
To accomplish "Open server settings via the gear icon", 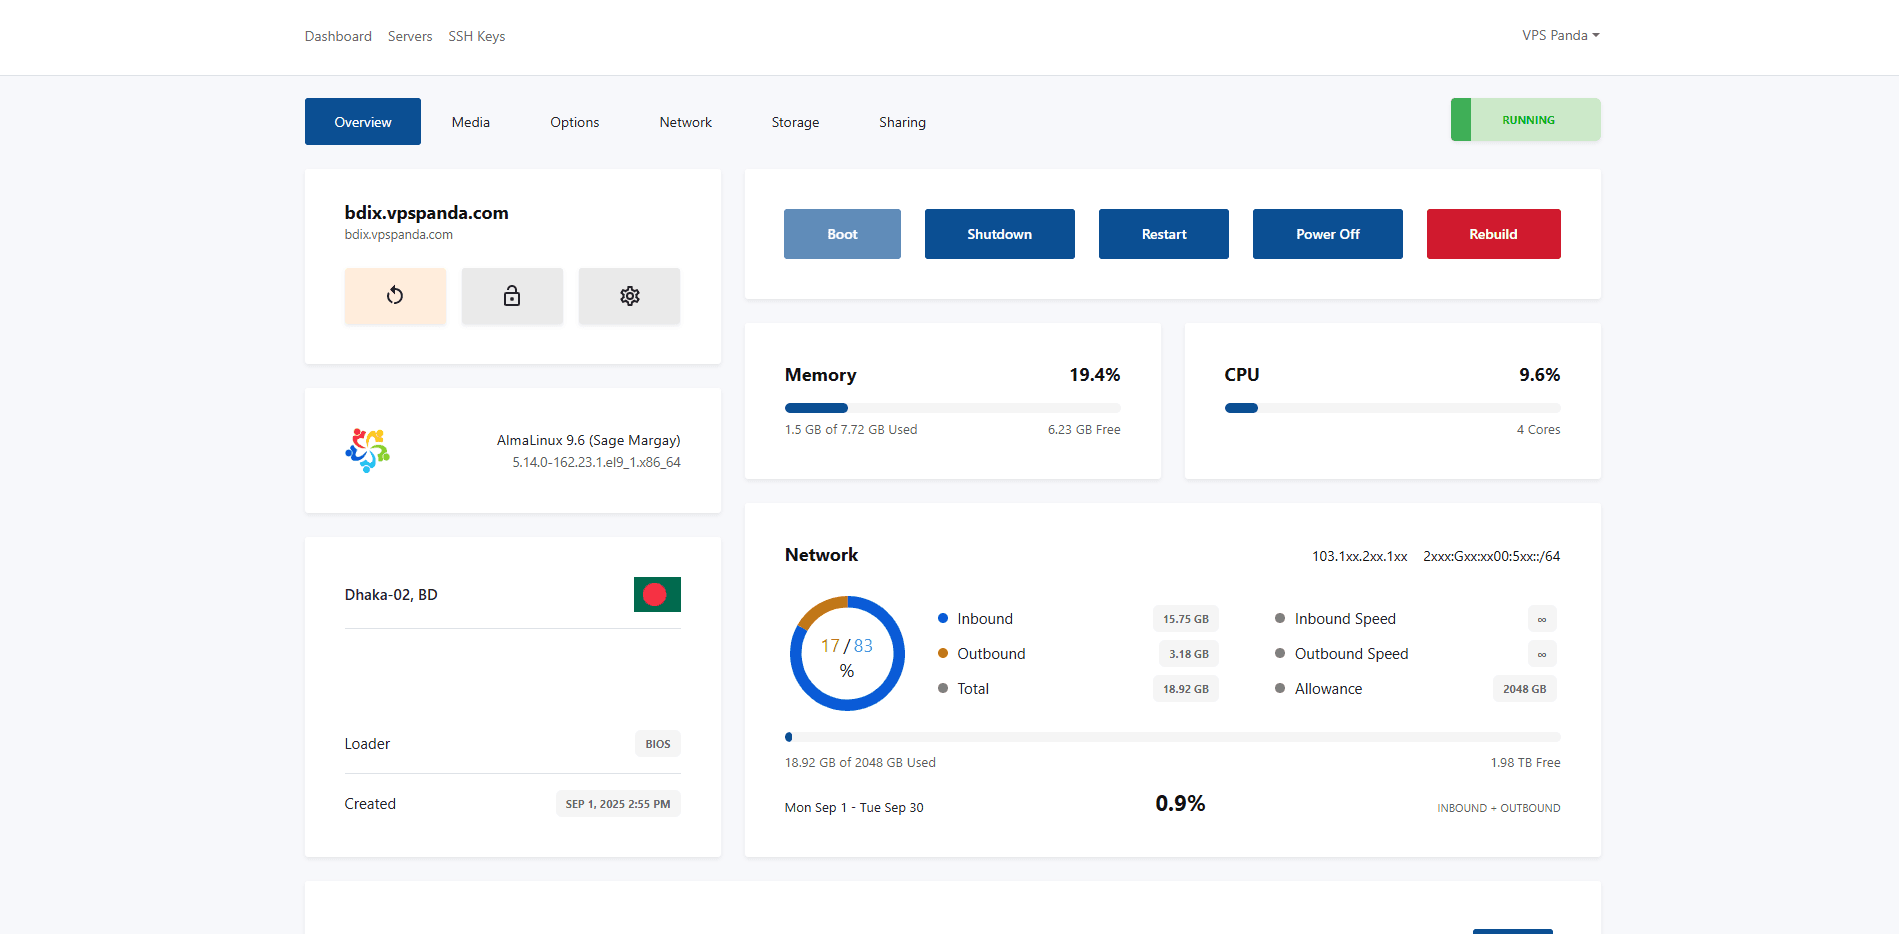I will [x=629, y=296].
